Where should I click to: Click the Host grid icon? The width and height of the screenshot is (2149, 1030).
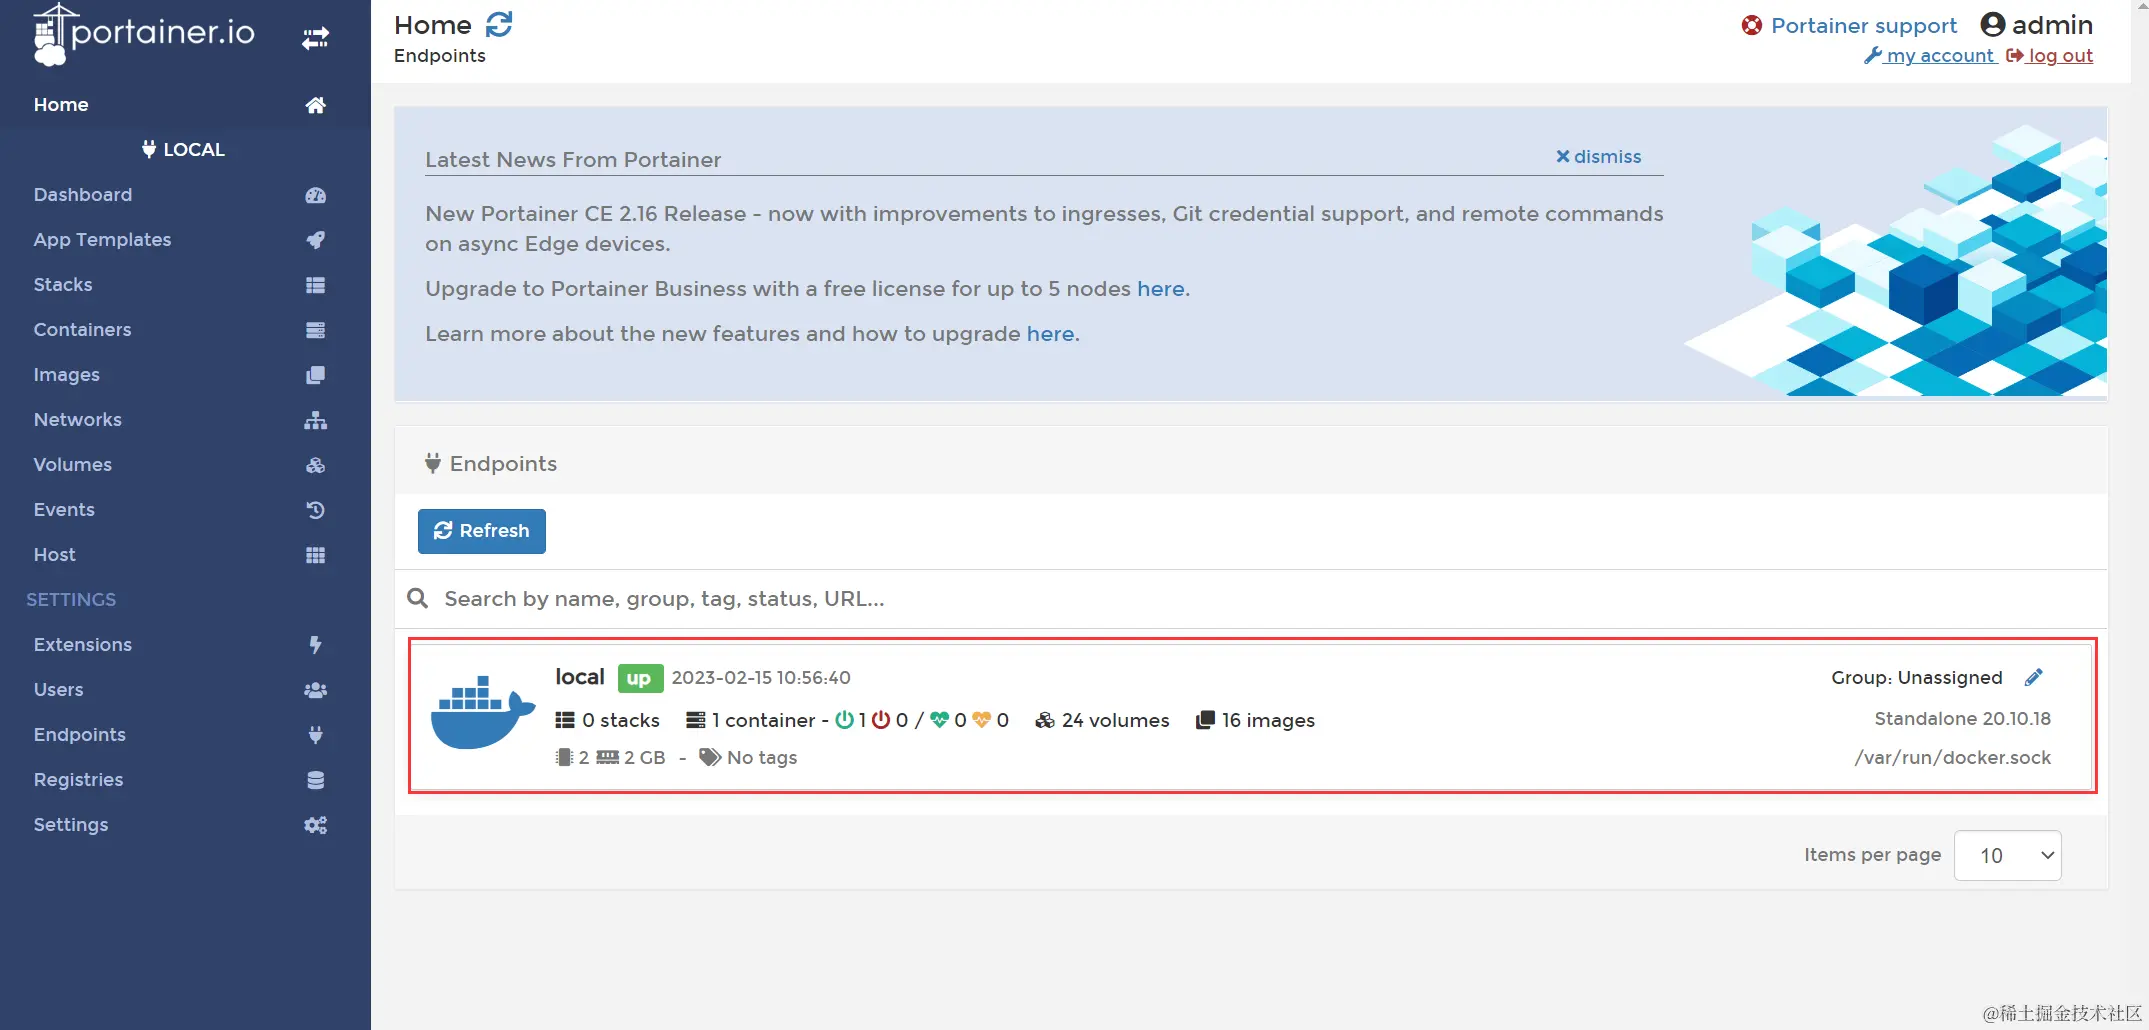[315, 555]
